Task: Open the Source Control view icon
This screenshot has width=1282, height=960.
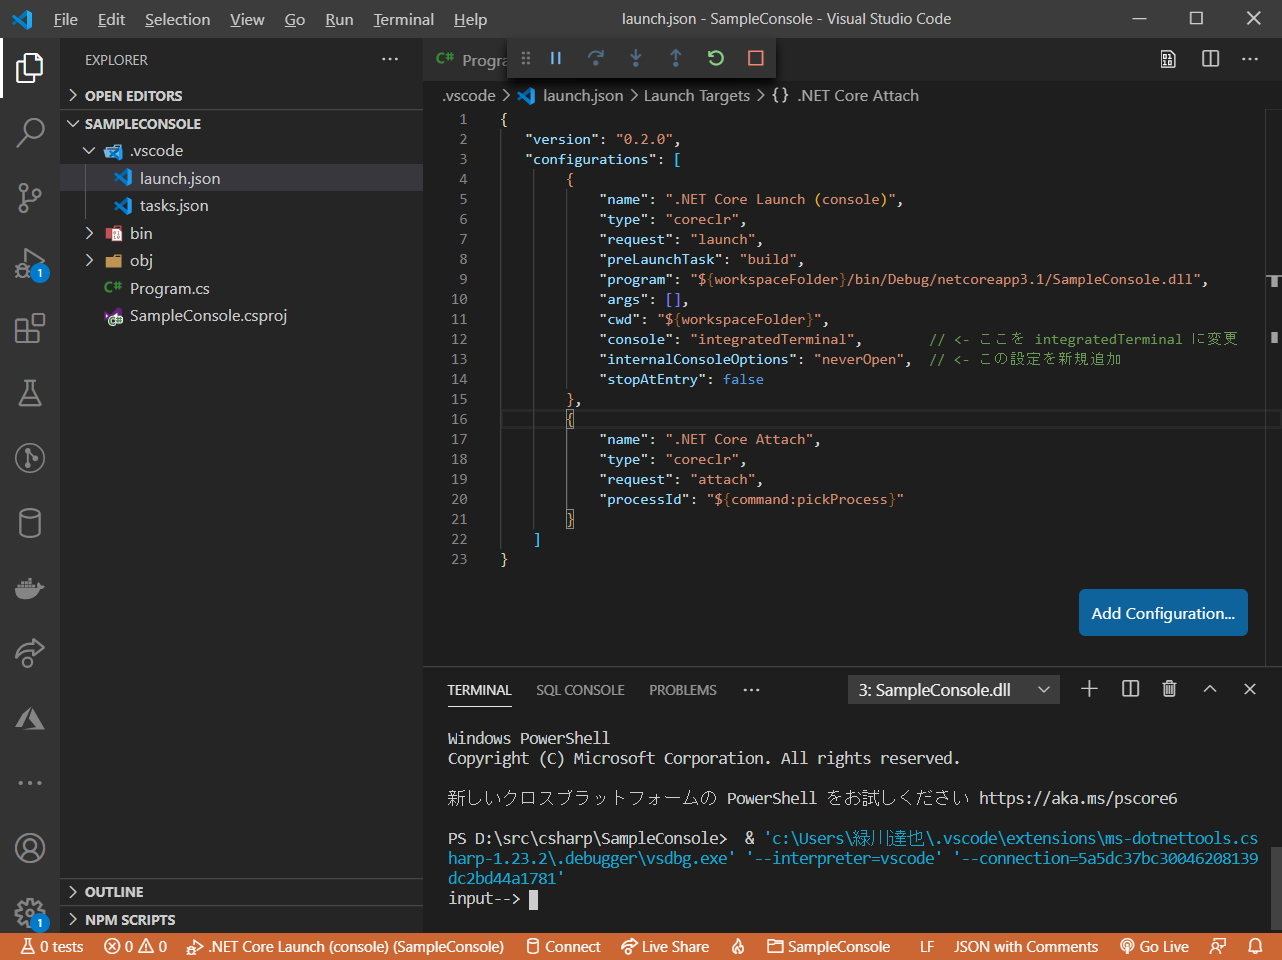Action: click(x=30, y=197)
